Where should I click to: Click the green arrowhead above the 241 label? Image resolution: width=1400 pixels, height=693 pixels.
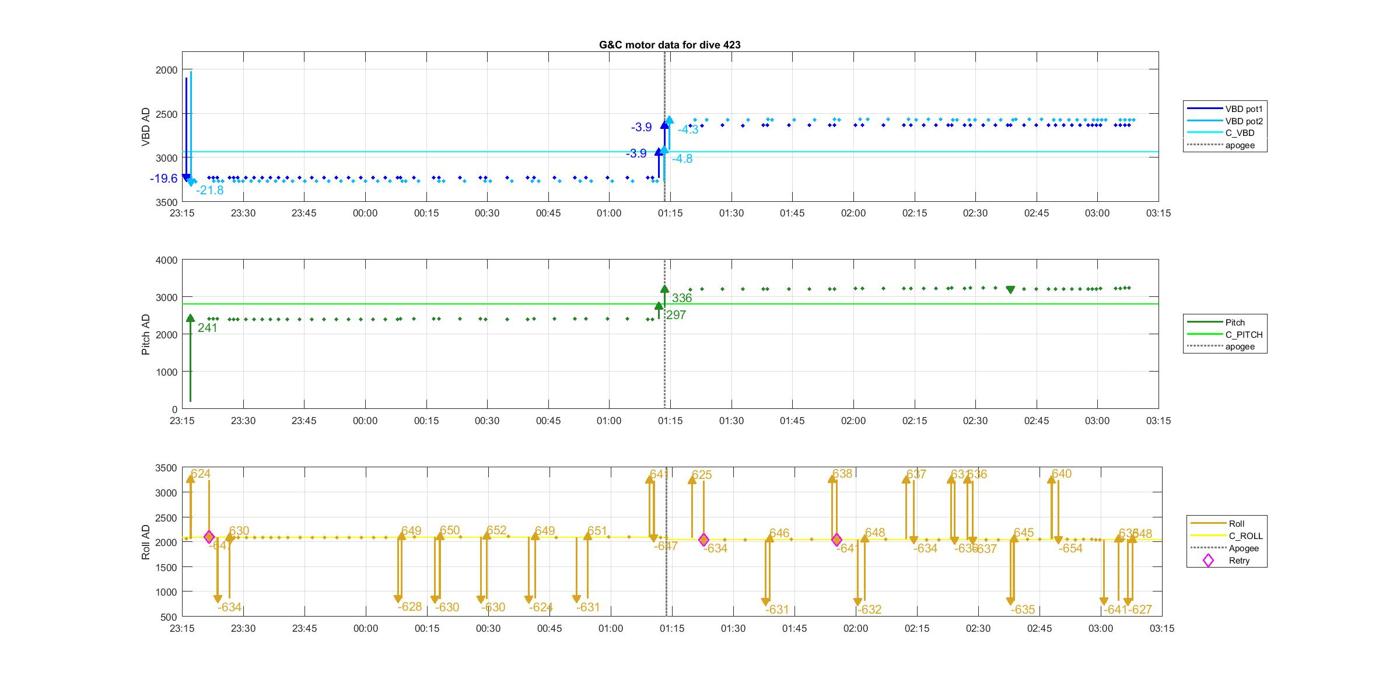[x=190, y=319]
